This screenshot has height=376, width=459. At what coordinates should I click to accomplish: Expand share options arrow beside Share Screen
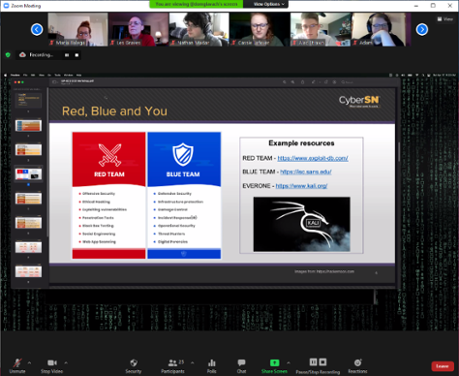(x=289, y=363)
